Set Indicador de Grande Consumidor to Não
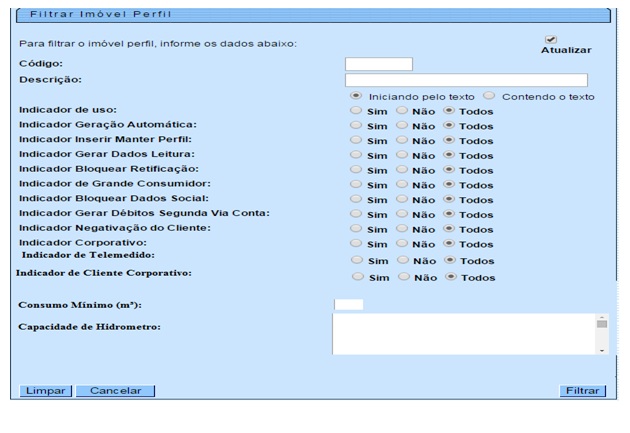630x433 pixels. [x=402, y=185]
